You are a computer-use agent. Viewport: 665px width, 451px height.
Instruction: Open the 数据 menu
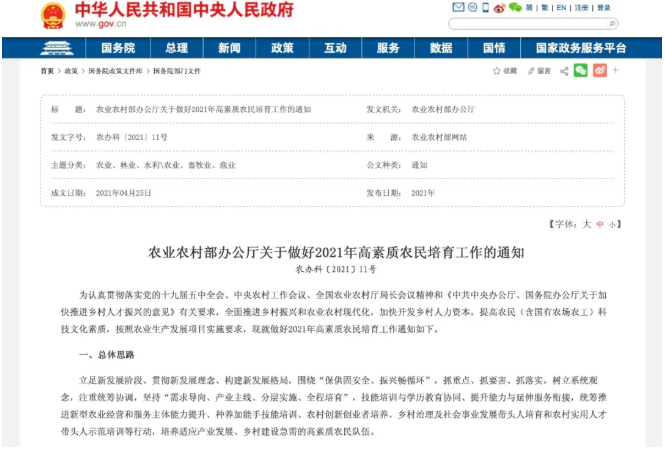pyautogui.click(x=441, y=48)
